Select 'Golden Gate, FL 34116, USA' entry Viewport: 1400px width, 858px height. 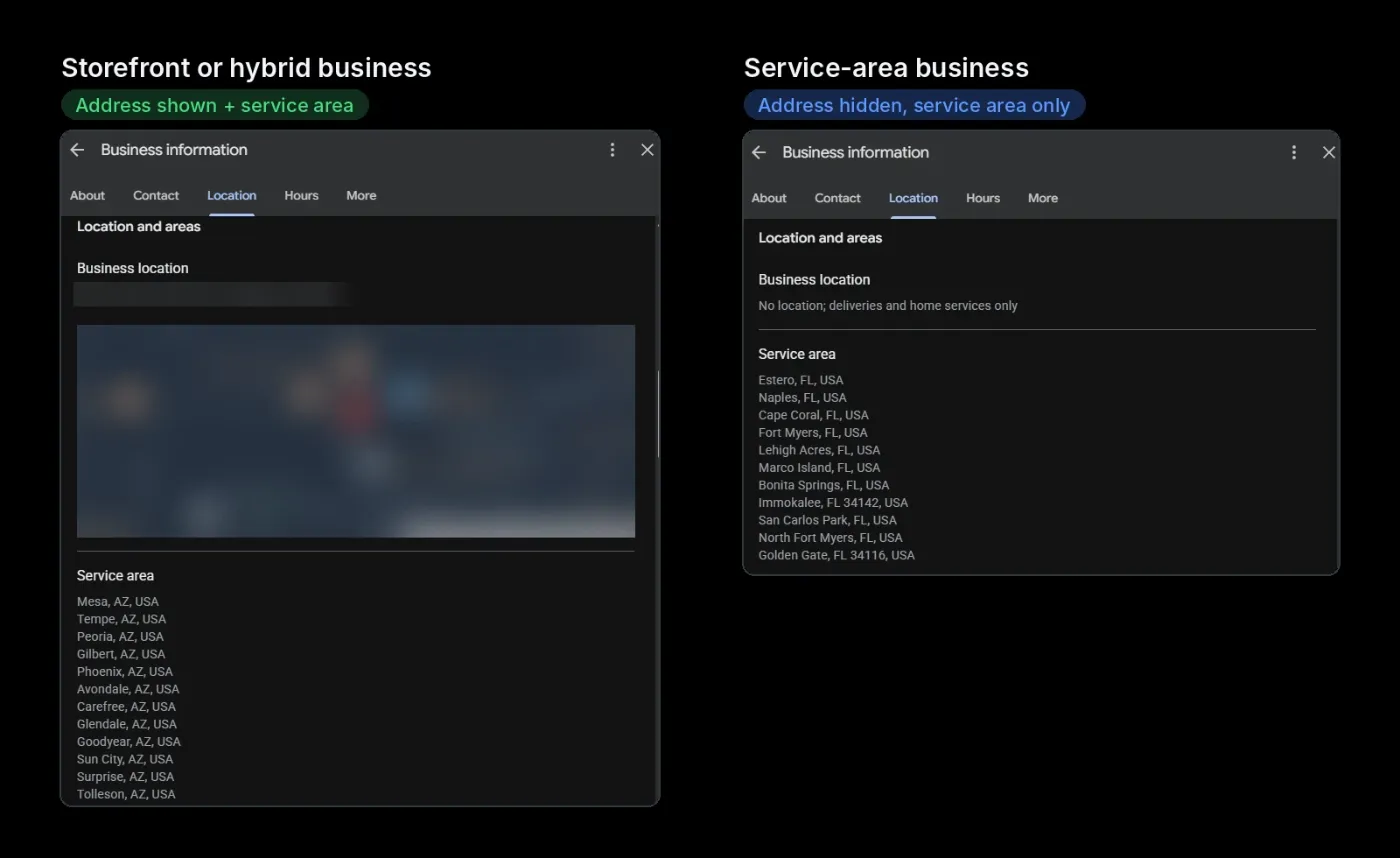coord(836,555)
